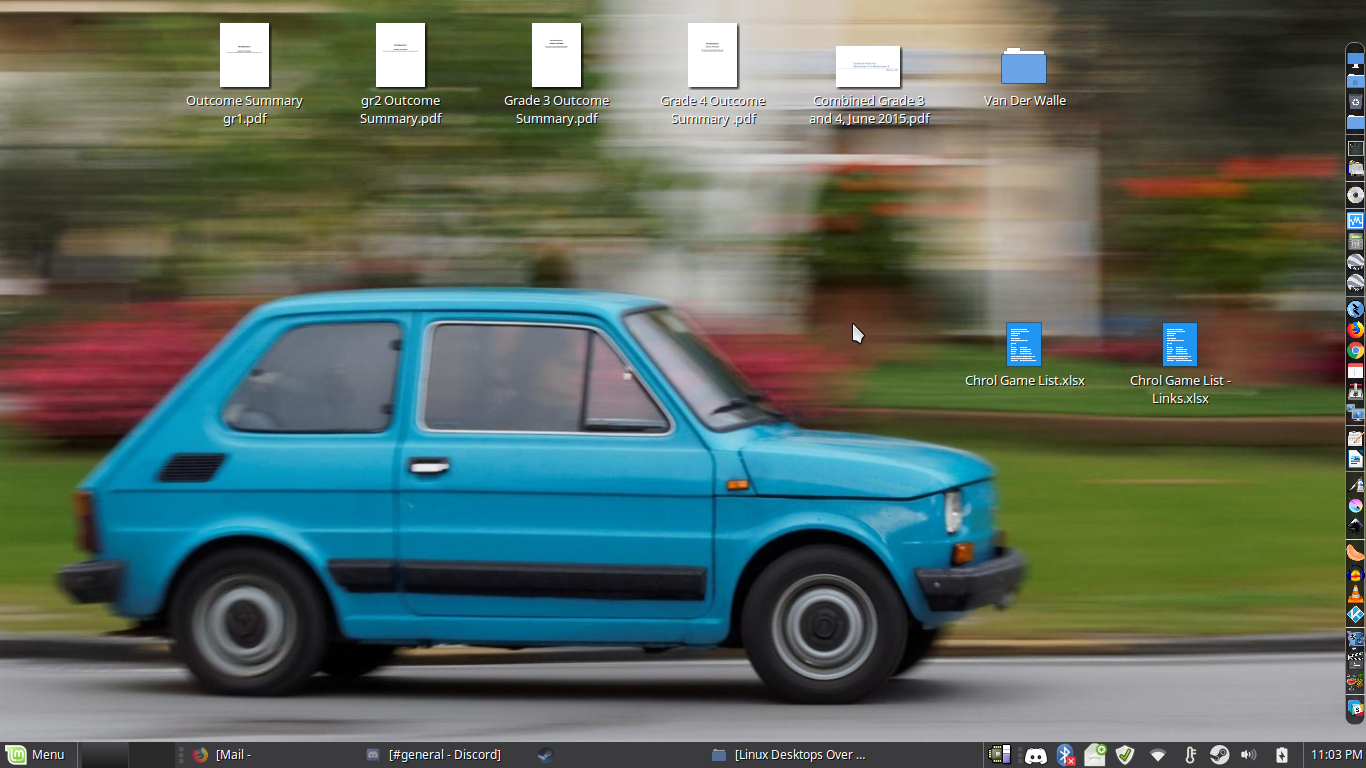Open the Steam window from the taskbar
Image resolution: width=1366 pixels, height=768 pixels.
click(x=615, y=755)
